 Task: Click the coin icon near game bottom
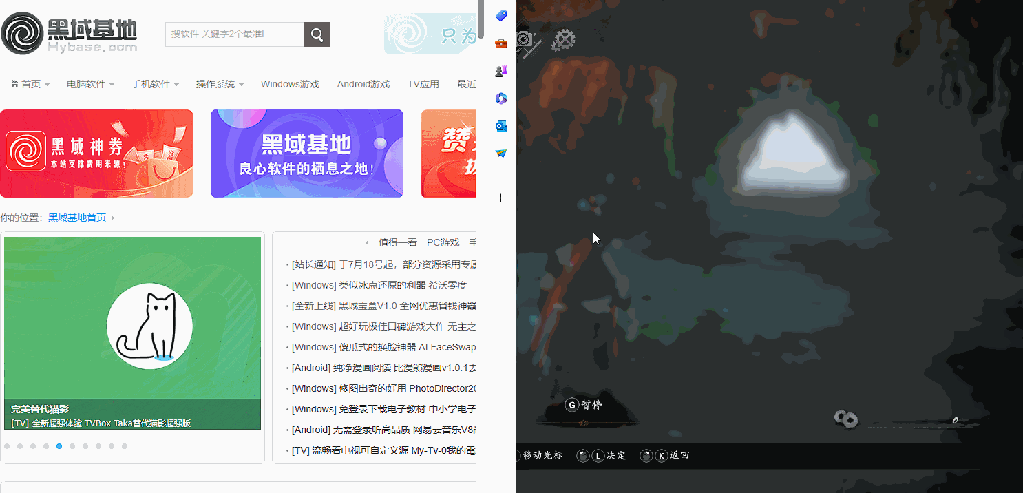pyautogui.click(x=846, y=419)
